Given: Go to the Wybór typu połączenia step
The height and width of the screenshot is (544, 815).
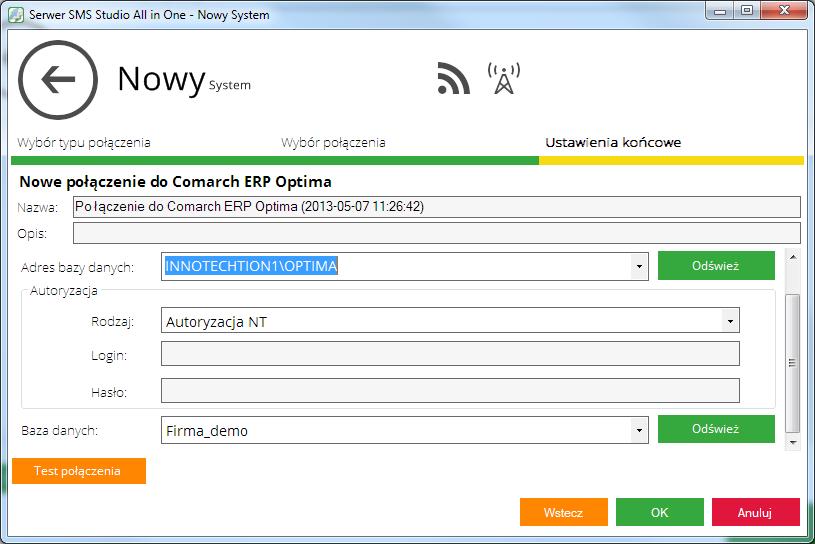Looking at the screenshot, I should [84, 143].
